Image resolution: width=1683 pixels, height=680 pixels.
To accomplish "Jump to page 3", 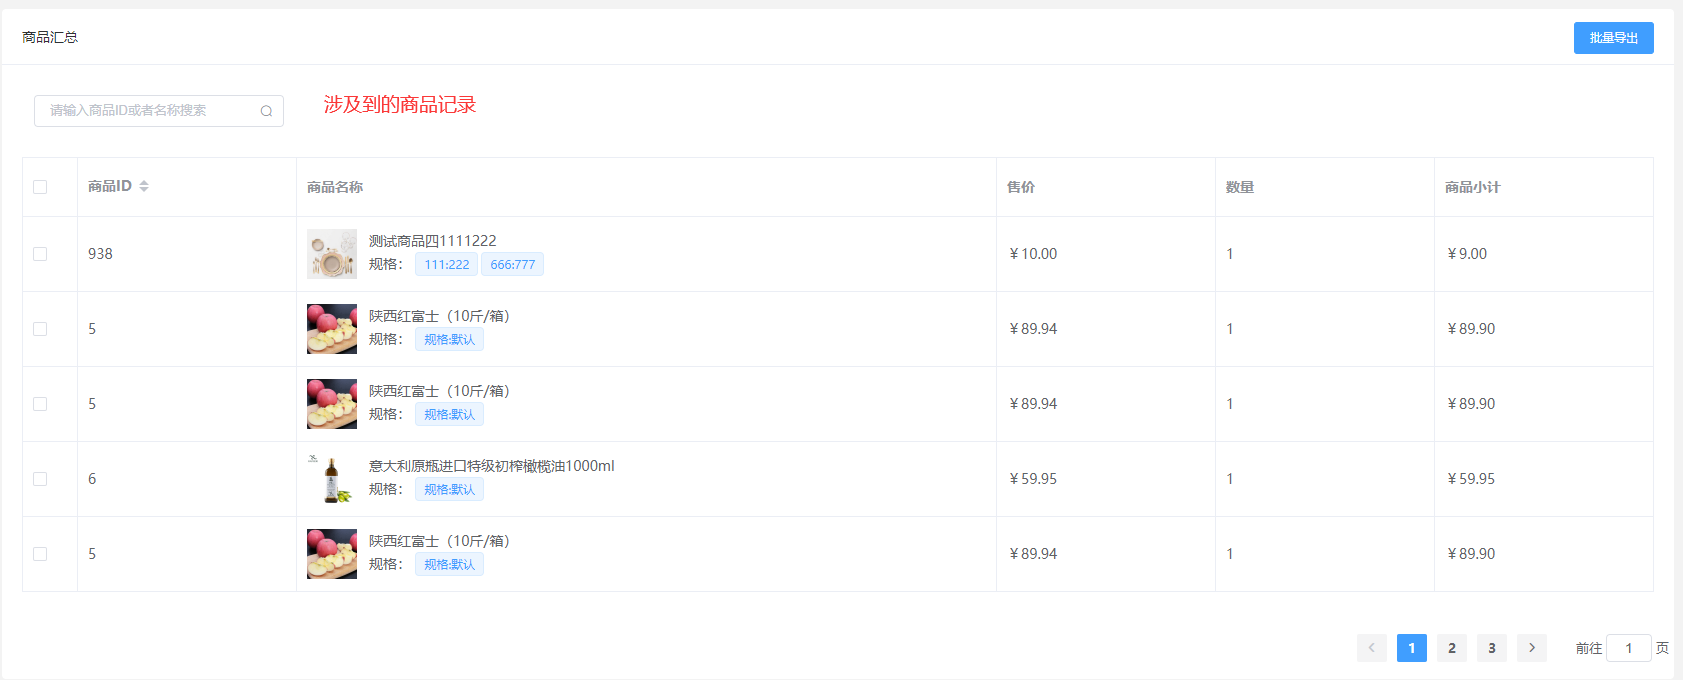I will (1491, 648).
